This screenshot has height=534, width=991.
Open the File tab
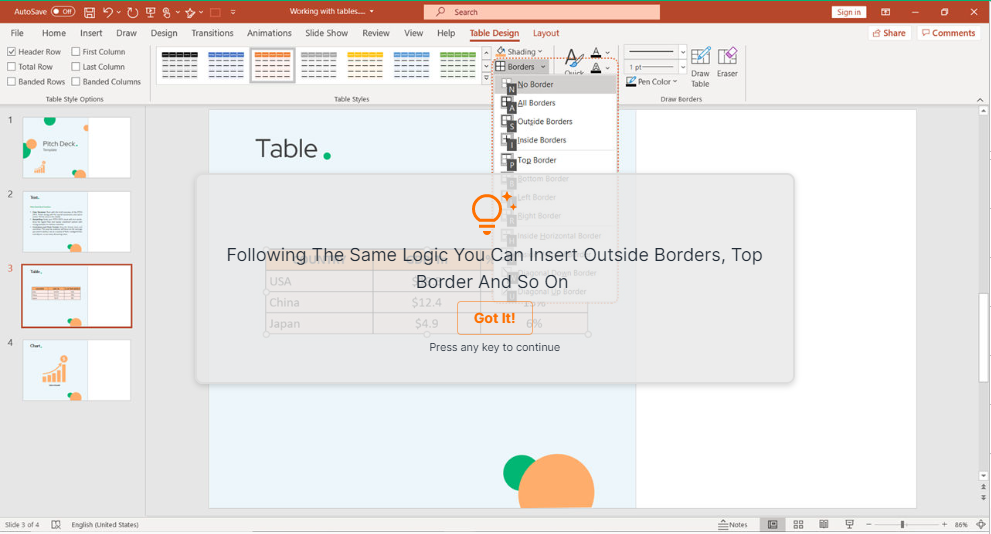click(x=17, y=33)
